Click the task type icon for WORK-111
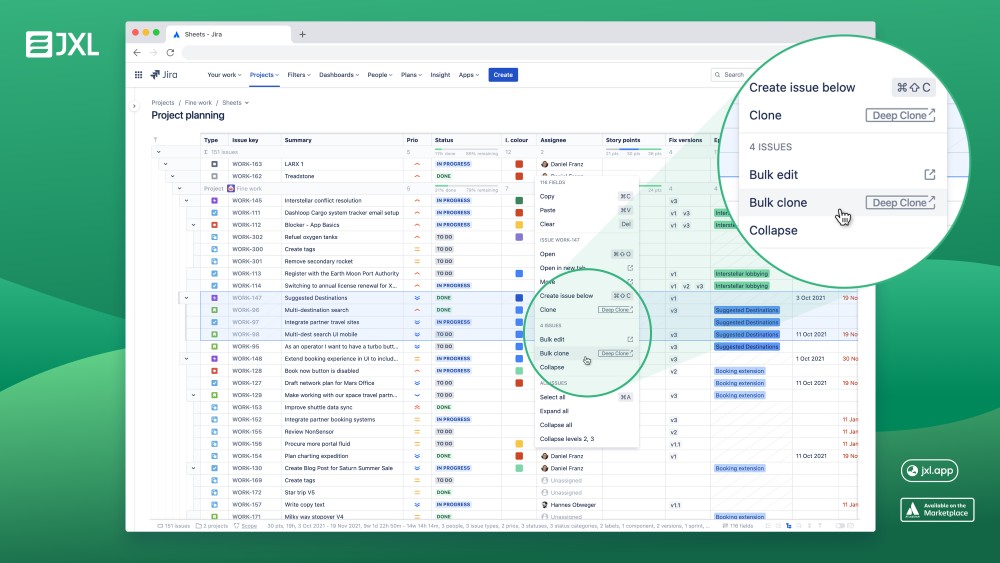 pos(214,213)
